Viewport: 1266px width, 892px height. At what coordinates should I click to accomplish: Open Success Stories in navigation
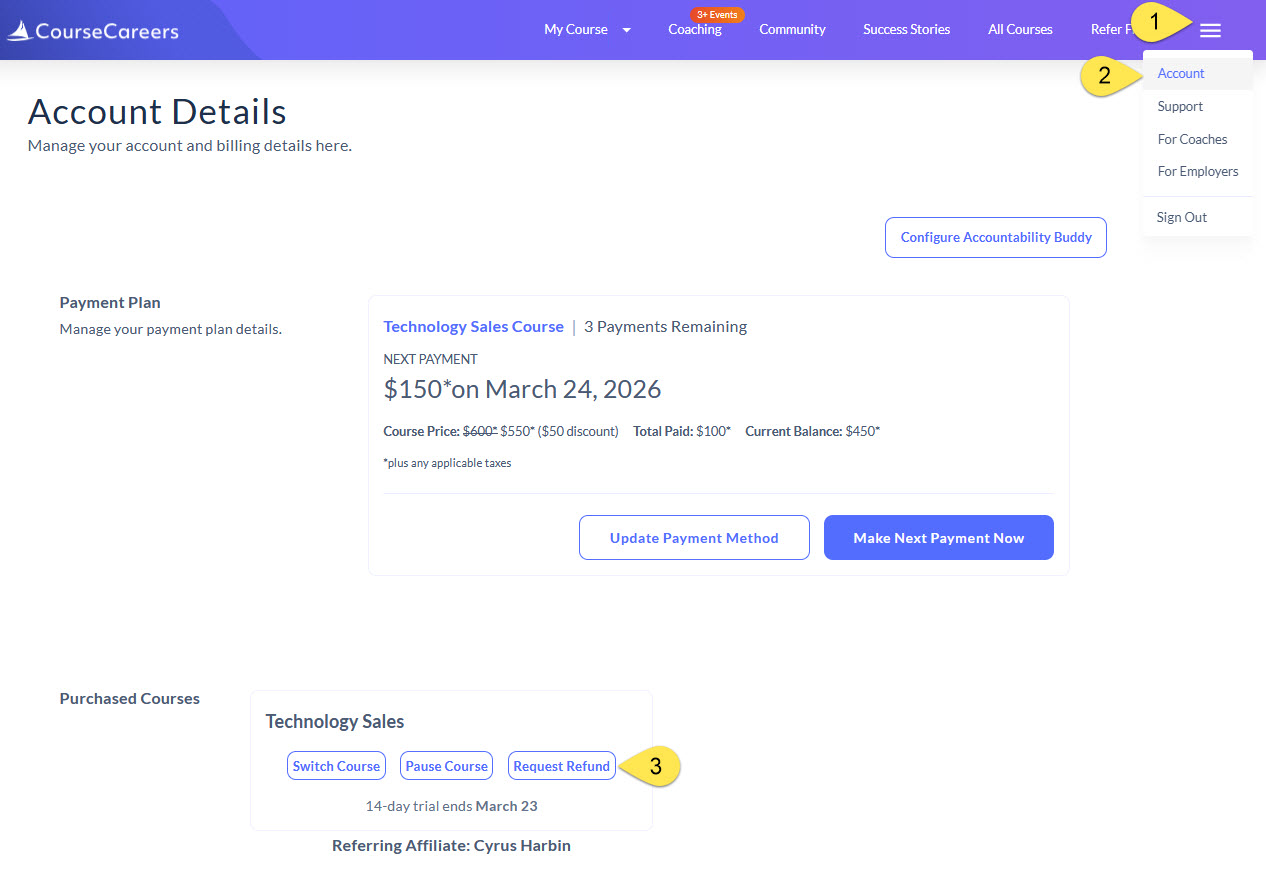[907, 30]
